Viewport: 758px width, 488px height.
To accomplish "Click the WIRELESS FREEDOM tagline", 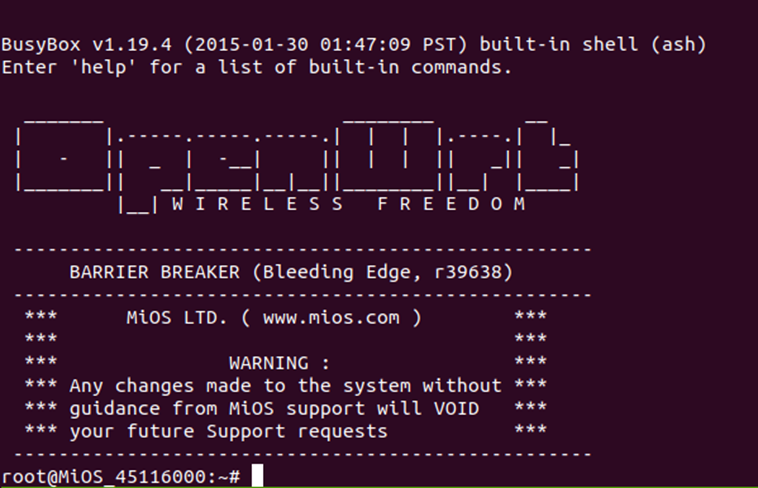I will click(349, 204).
